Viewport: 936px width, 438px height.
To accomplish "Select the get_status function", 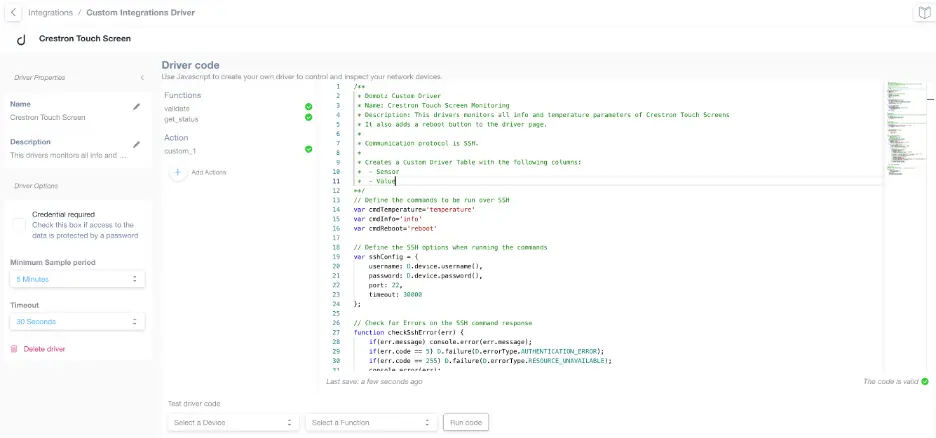I will 181,119.
